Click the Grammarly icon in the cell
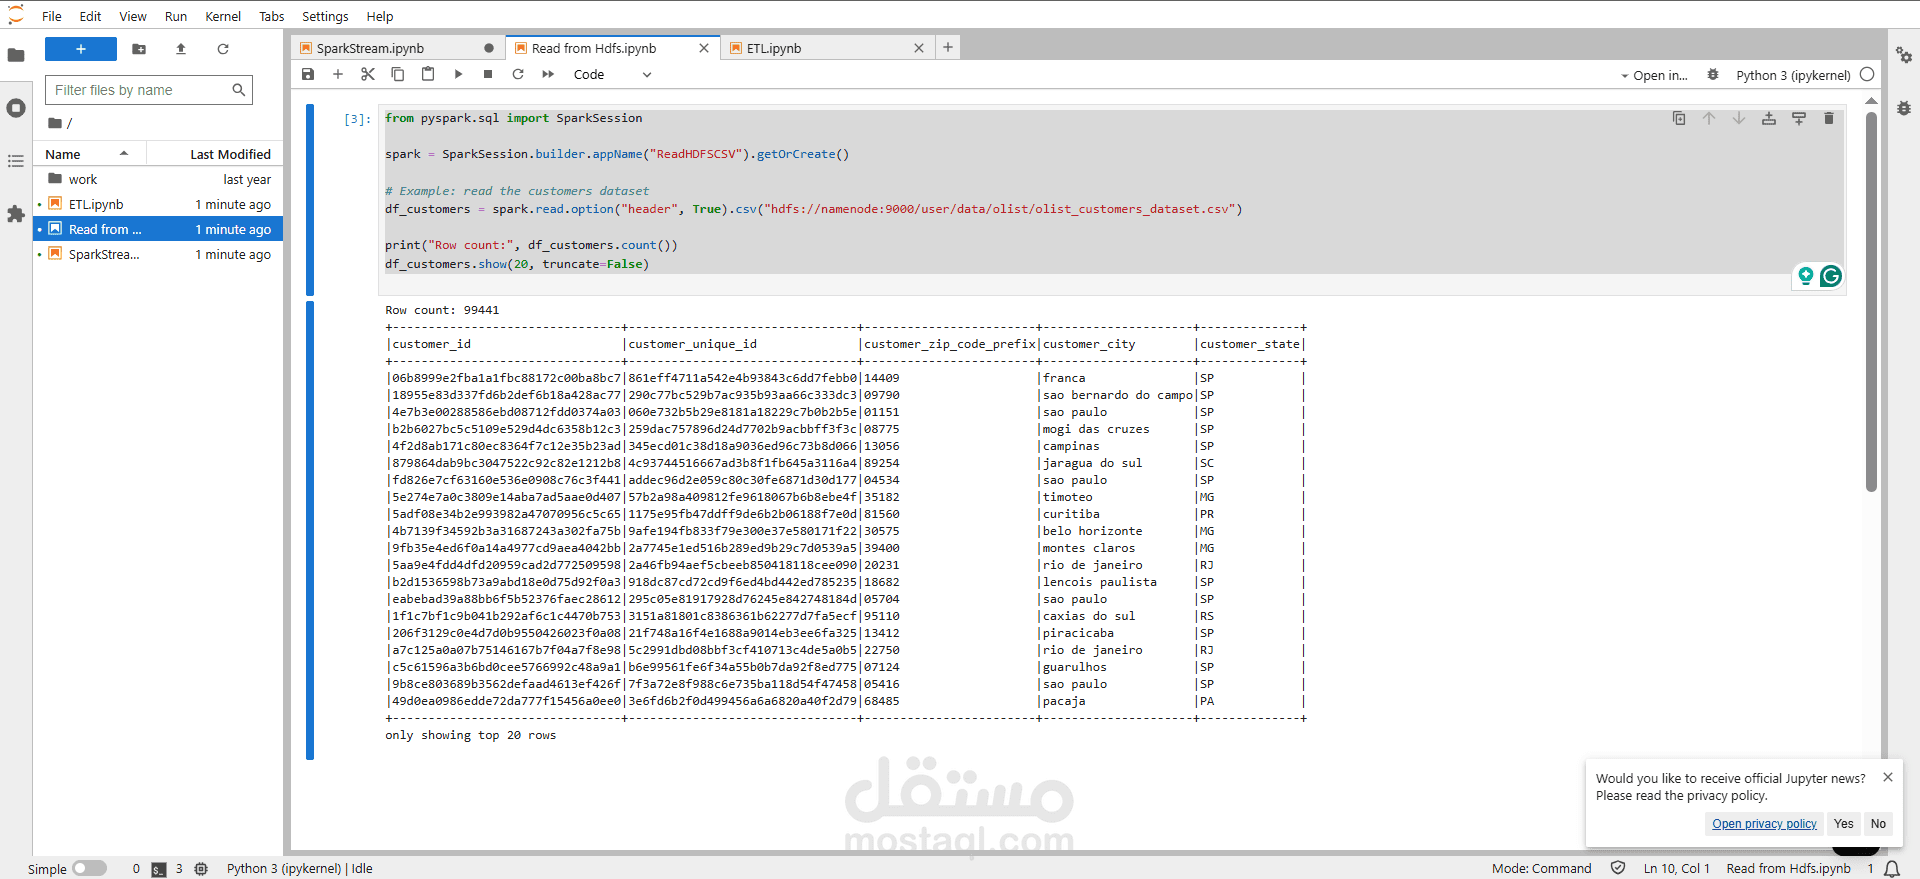Image resolution: width=1920 pixels, height=879 pixels. 1831,276
